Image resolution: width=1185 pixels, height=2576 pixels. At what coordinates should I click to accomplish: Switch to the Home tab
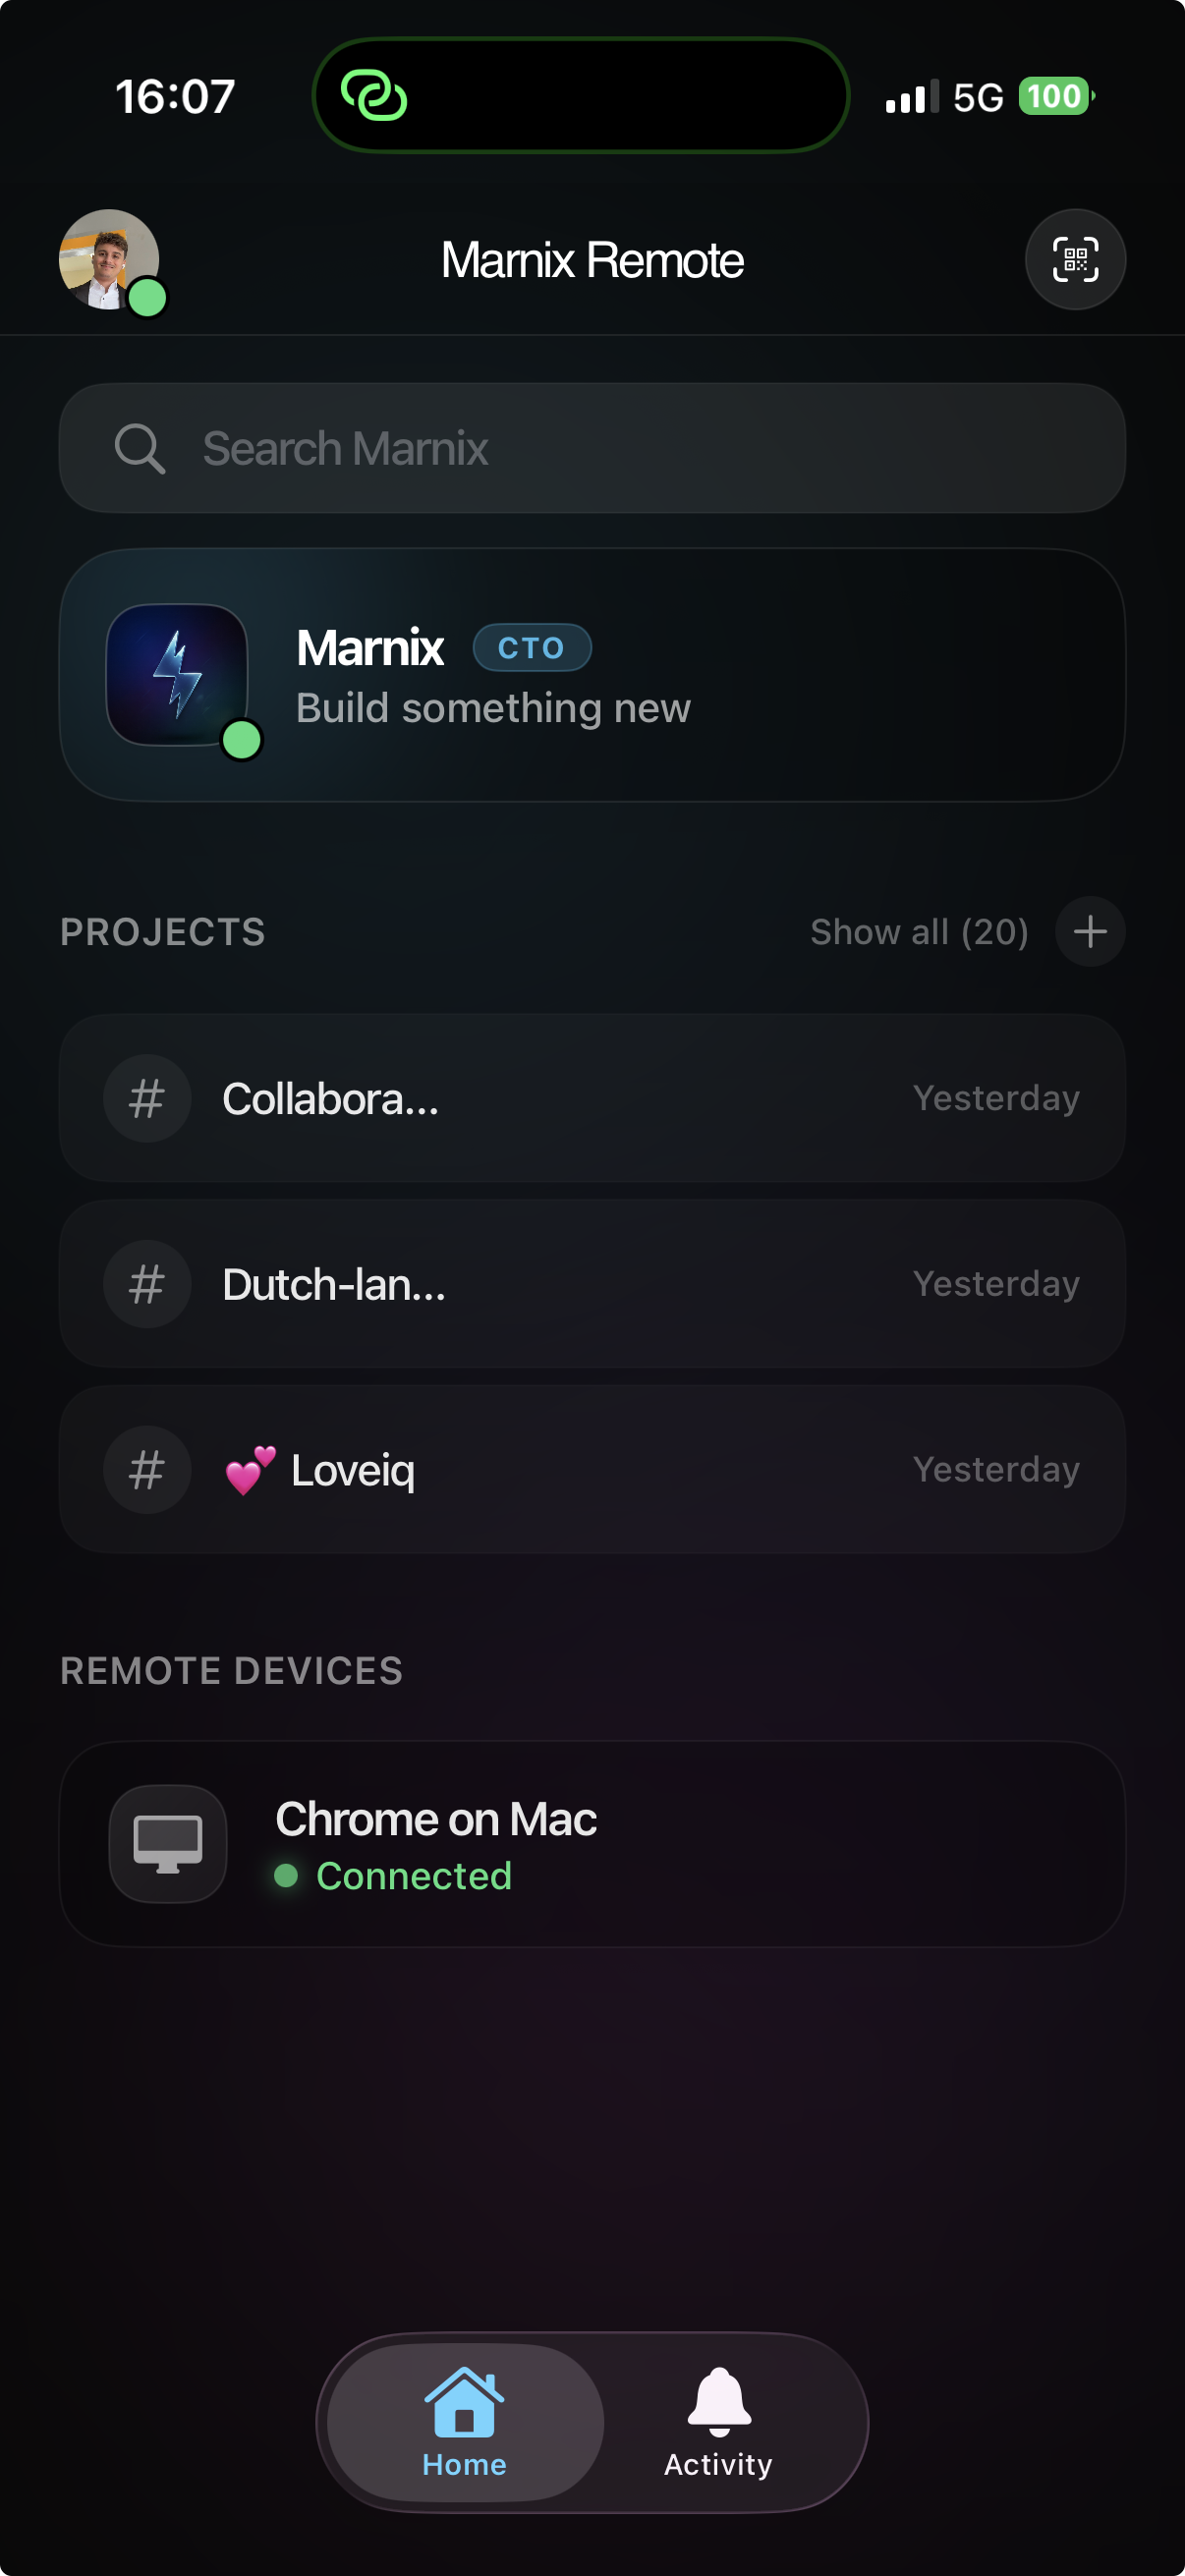click(x=464, y=2422)
